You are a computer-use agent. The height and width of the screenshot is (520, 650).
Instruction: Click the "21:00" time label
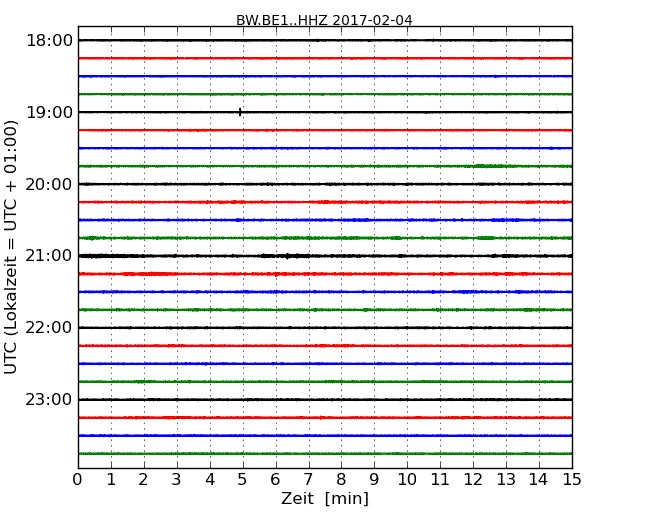point(49,256)
